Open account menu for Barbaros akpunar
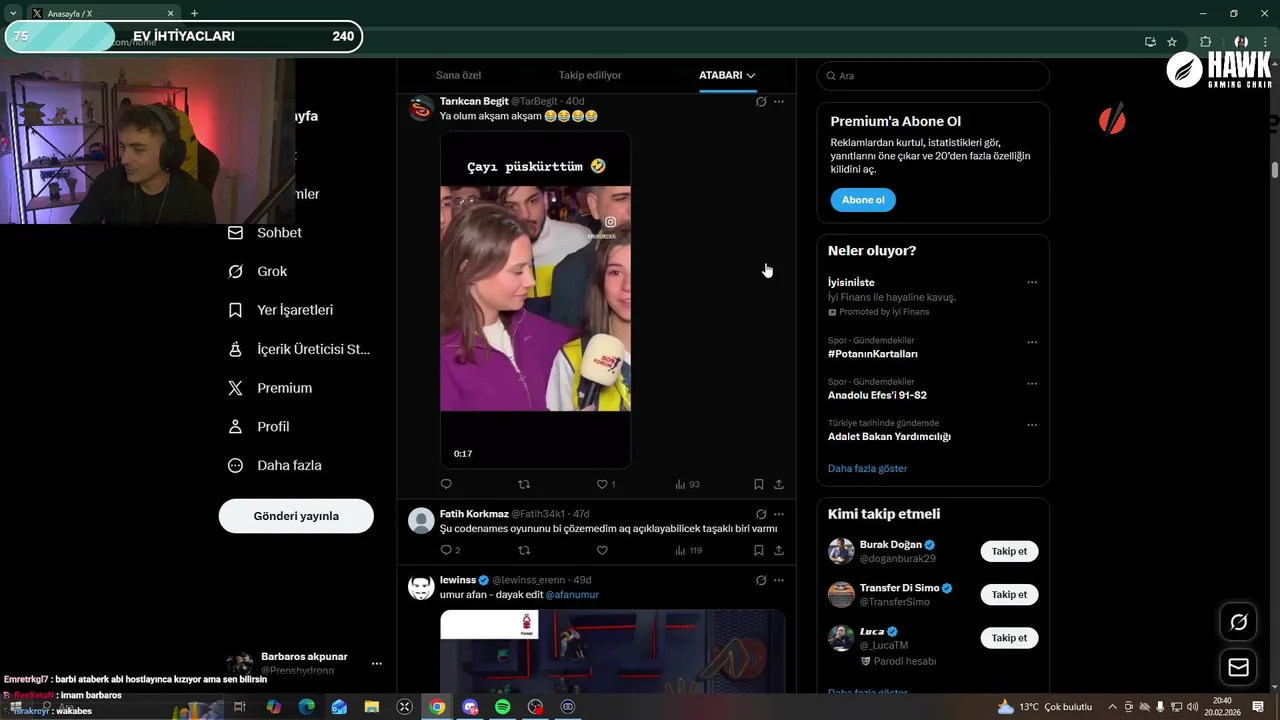This screenshot has width=1280, height=720. pyautogui.click(x=377, y=664)
